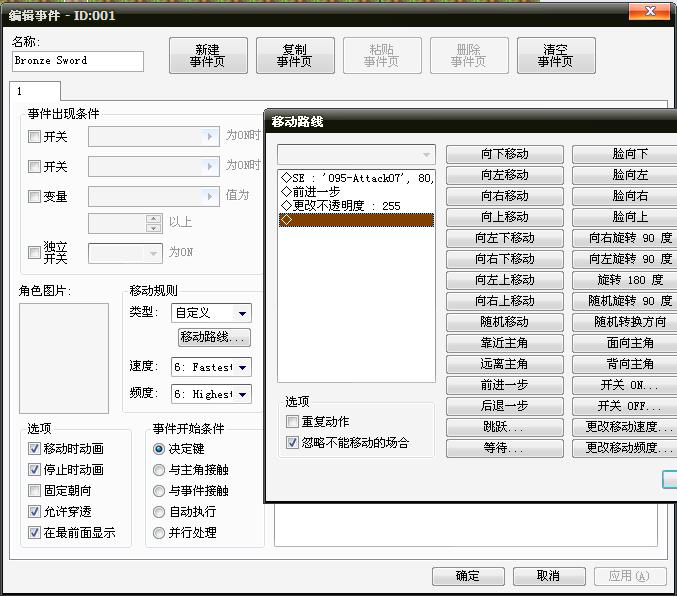Open the frequency dropdown 6: Highest
Image resolution: width=677 pixels, height=596 pixels.
211,394
